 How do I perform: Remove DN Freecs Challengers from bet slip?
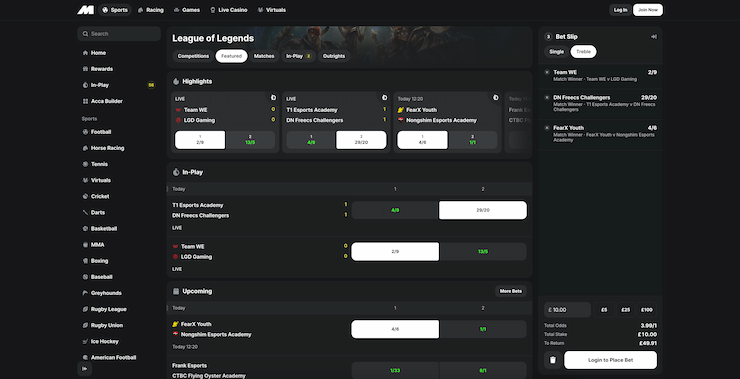click(x=547, y=97)
